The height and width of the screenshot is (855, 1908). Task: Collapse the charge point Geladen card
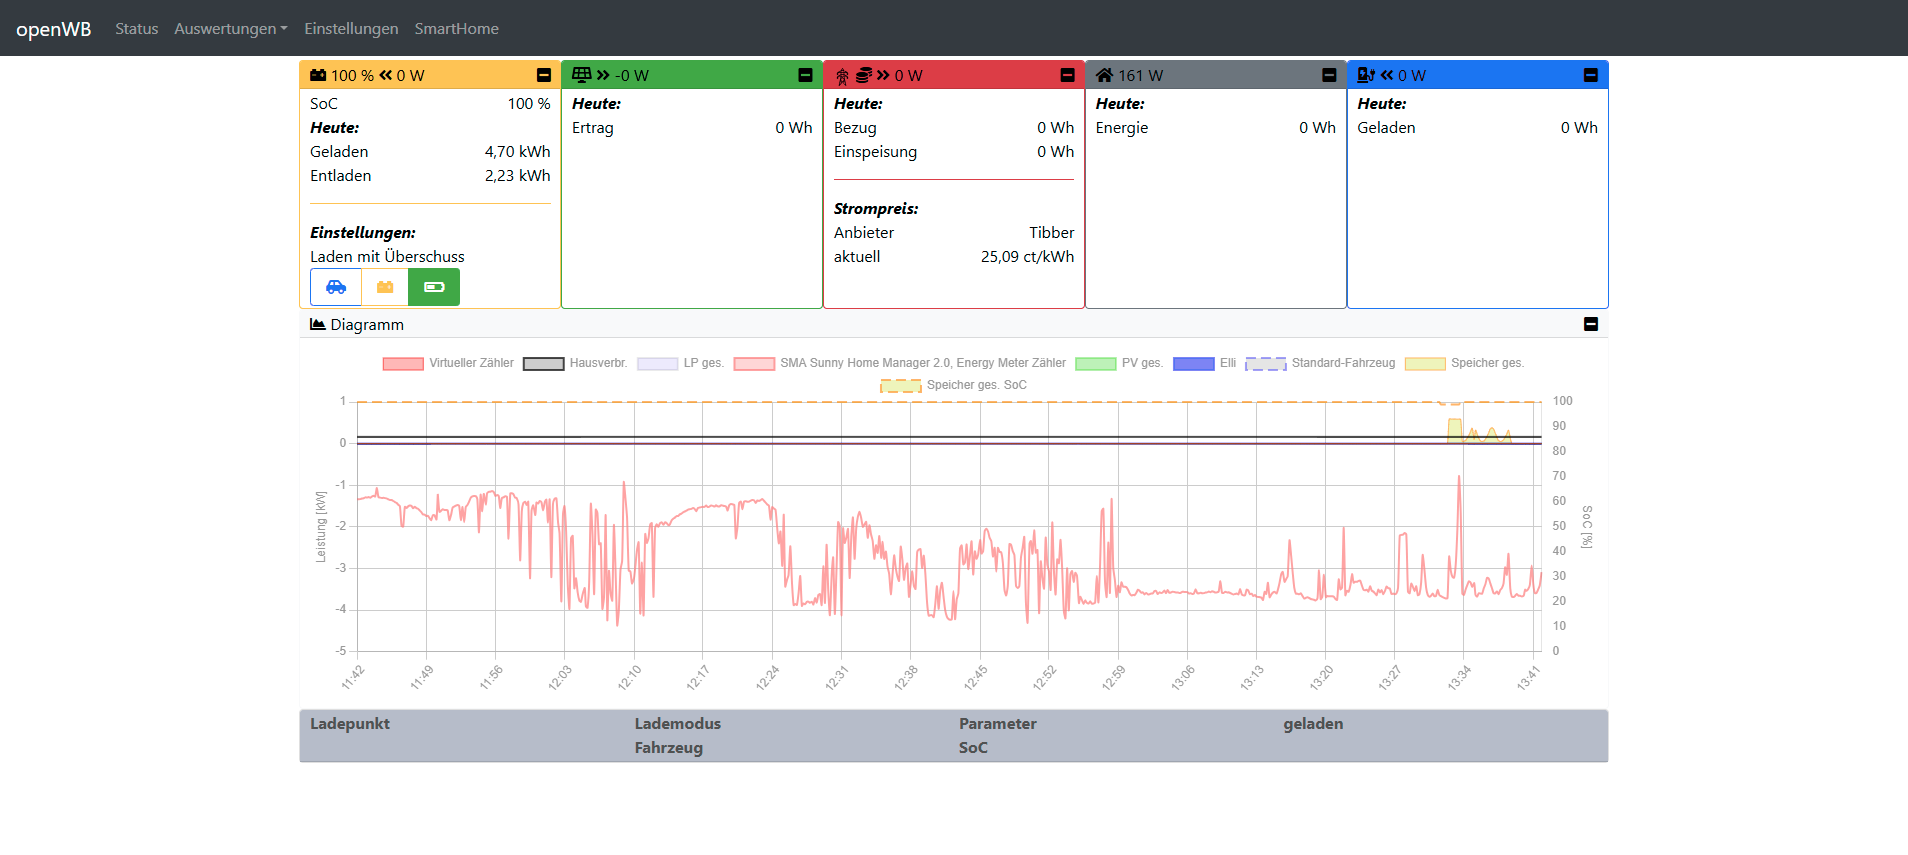pyautogui.click(x=1591, y=75)
